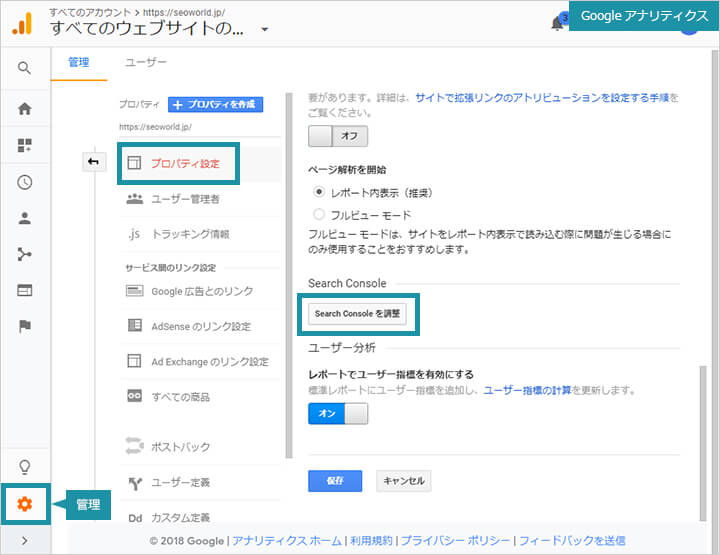Click the キャンセル button
The height and width of the screenshot is (555, 720).
click(x=404, y=481)
